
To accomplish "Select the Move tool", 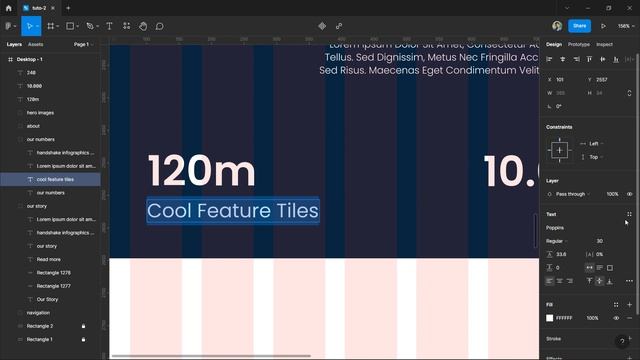I will (29, 26).
